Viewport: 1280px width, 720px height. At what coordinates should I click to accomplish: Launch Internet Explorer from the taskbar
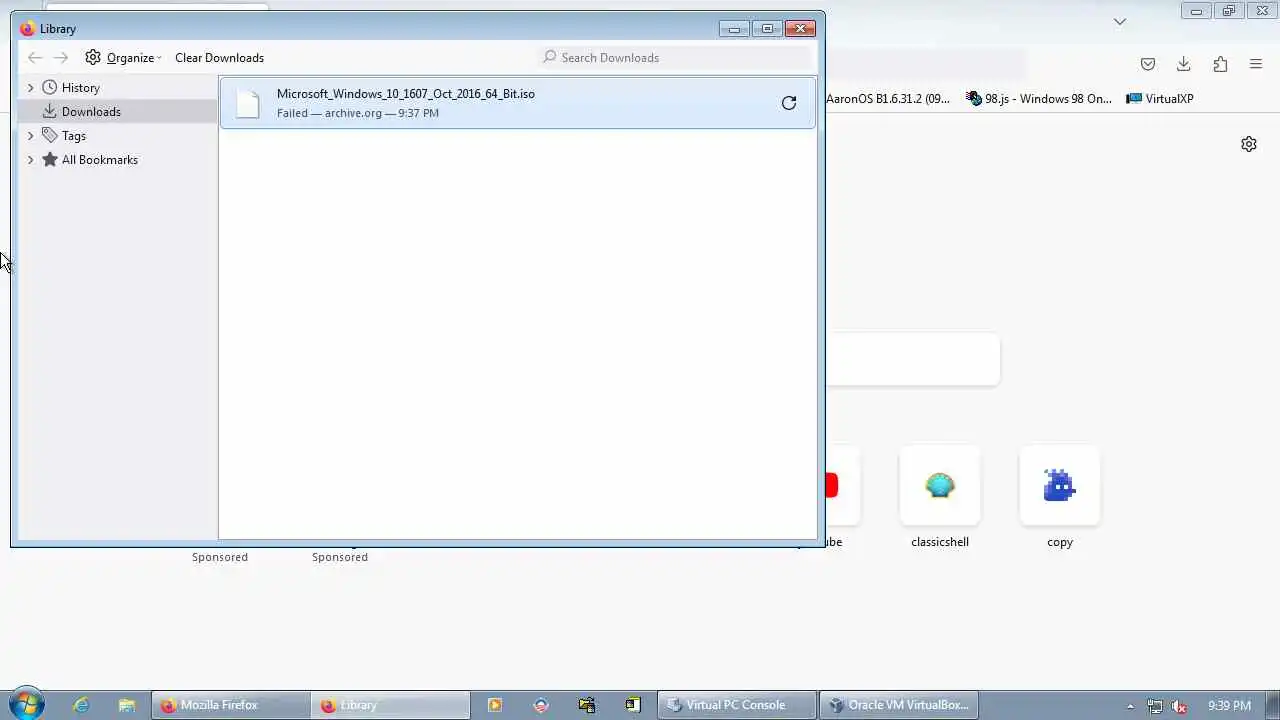[x=81, y=705]
